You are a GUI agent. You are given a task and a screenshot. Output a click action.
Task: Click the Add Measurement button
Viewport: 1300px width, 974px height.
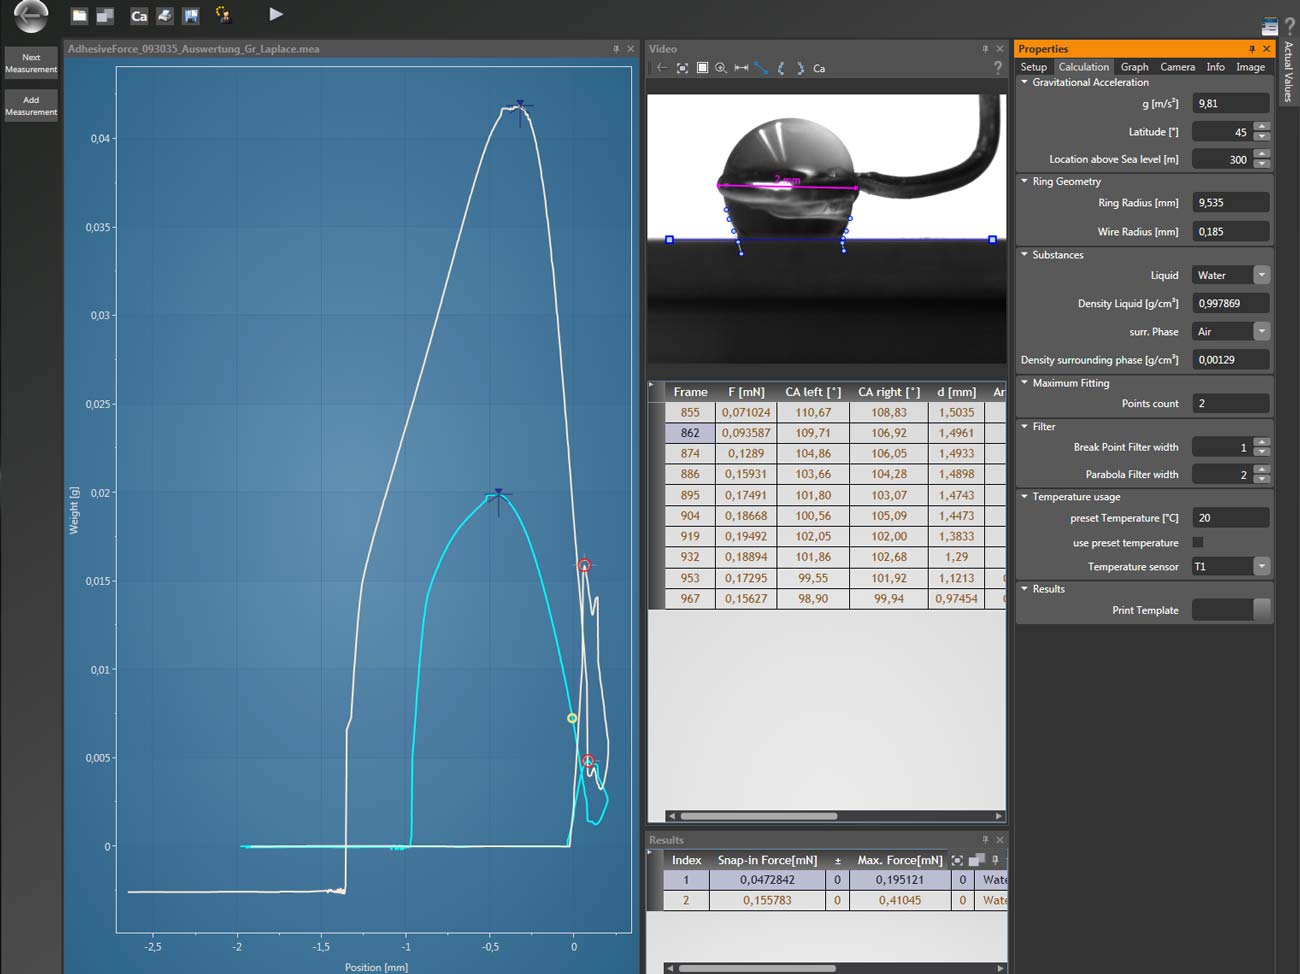pos(31,103)
